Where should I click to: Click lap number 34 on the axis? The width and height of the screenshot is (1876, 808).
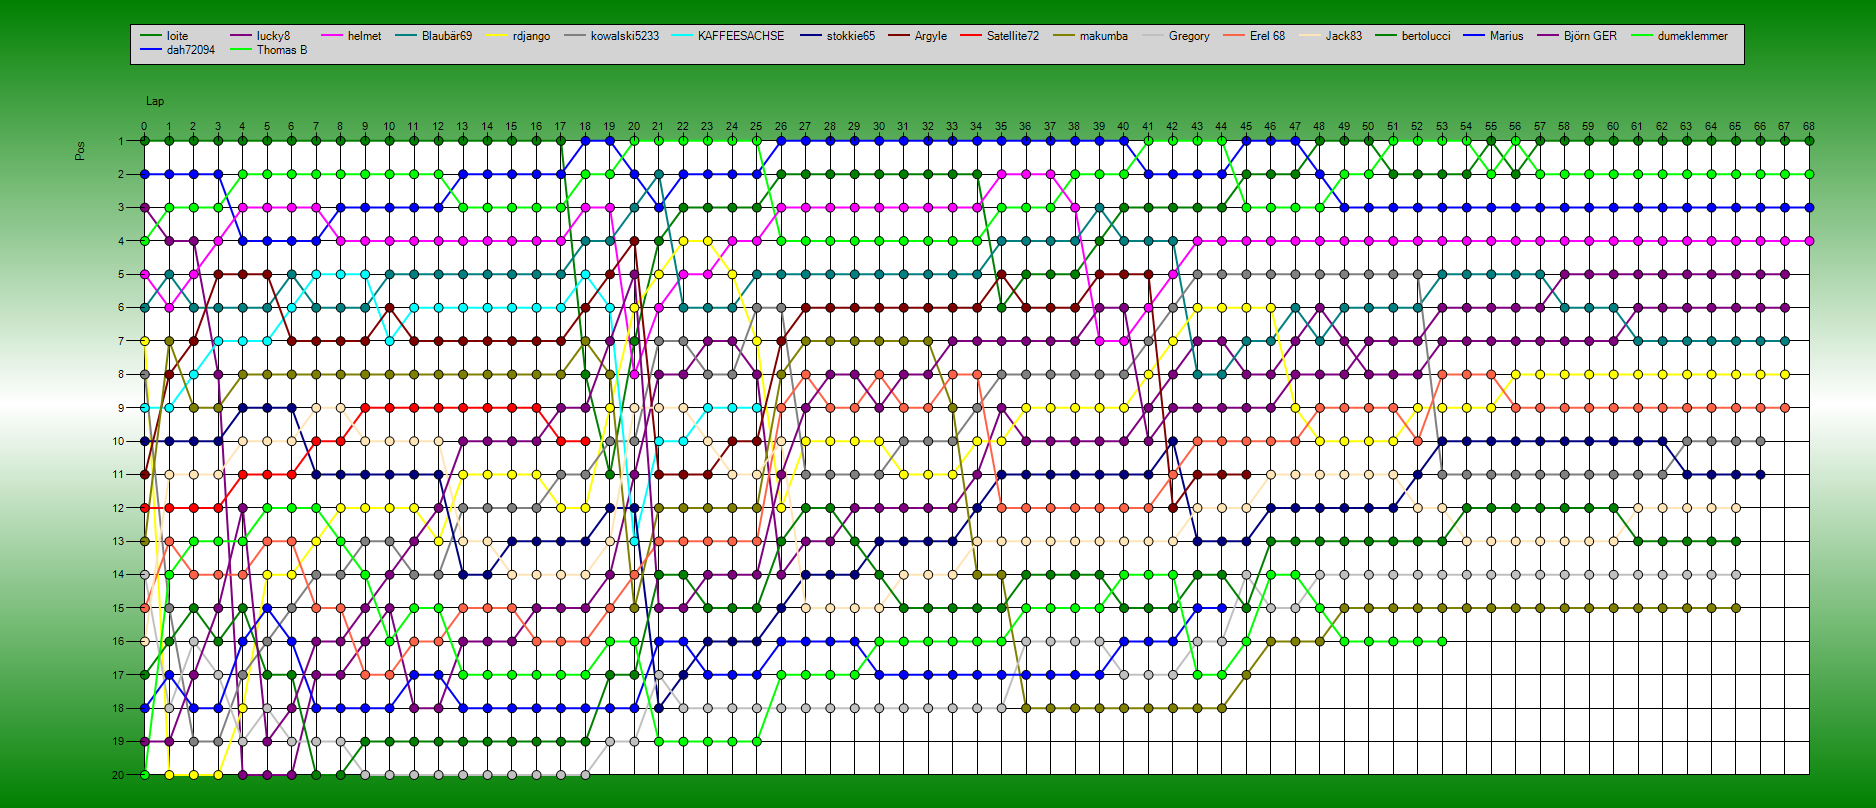tap(976, 127)
